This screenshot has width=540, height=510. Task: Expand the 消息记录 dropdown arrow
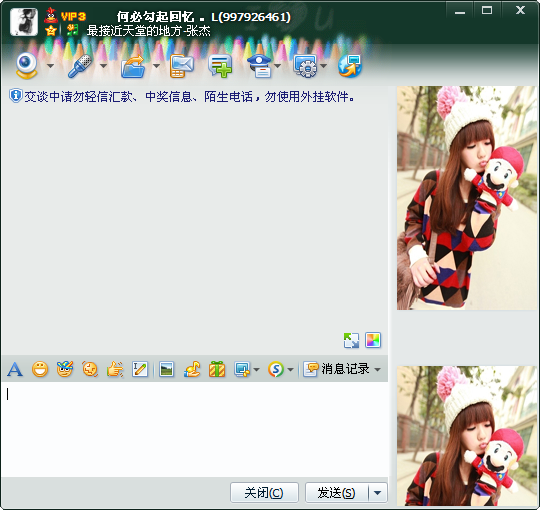pos(377,370)
